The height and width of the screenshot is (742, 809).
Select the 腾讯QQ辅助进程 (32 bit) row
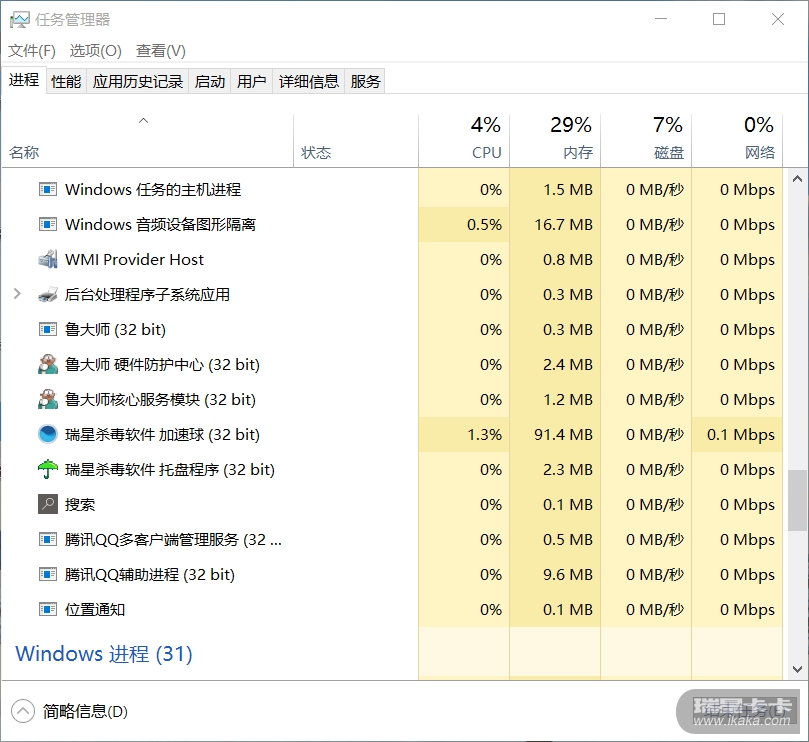tap(392, 574)
